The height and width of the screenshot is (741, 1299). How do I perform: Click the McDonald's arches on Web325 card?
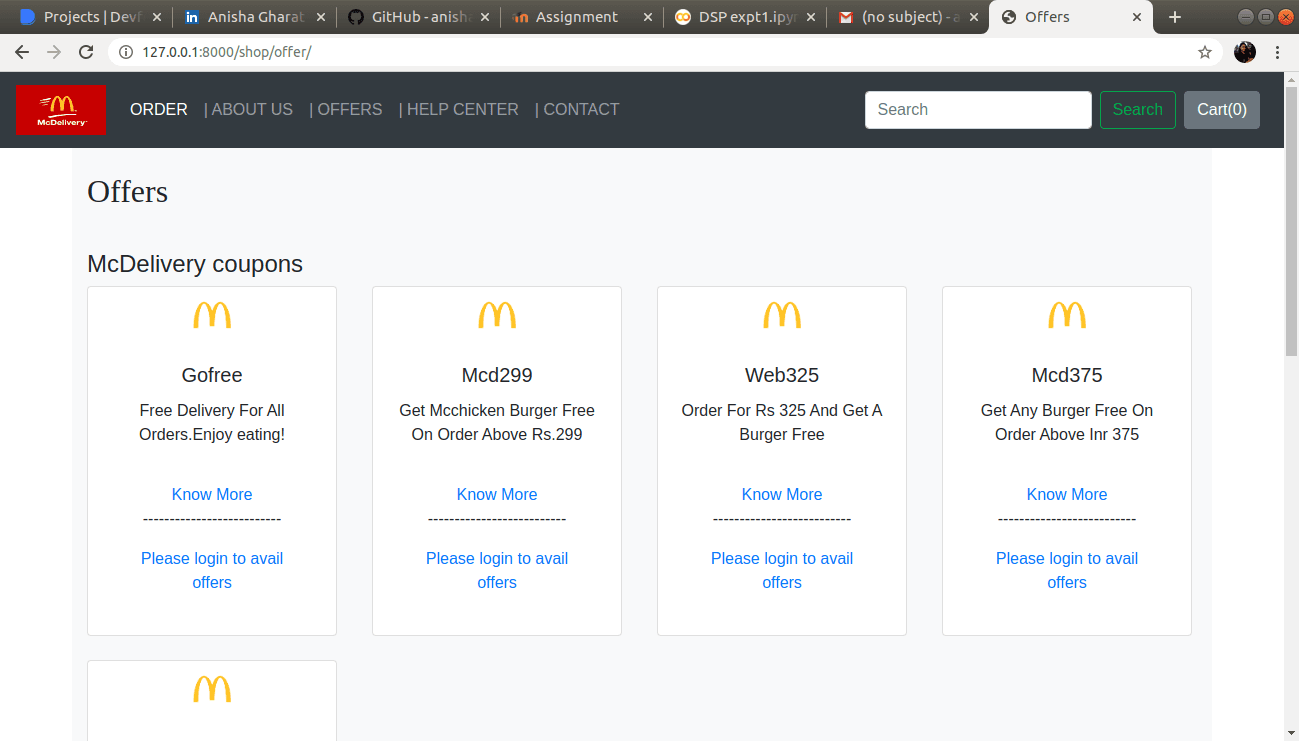pos(782,315)
